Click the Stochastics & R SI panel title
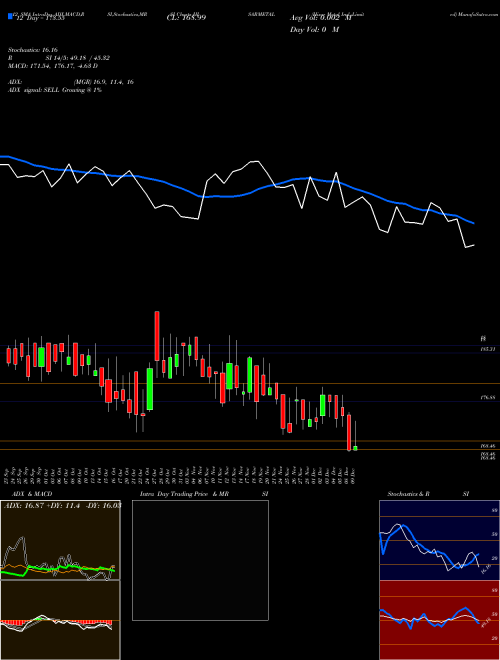The height and width of the screenshot is (660, 500). [428, 494]
